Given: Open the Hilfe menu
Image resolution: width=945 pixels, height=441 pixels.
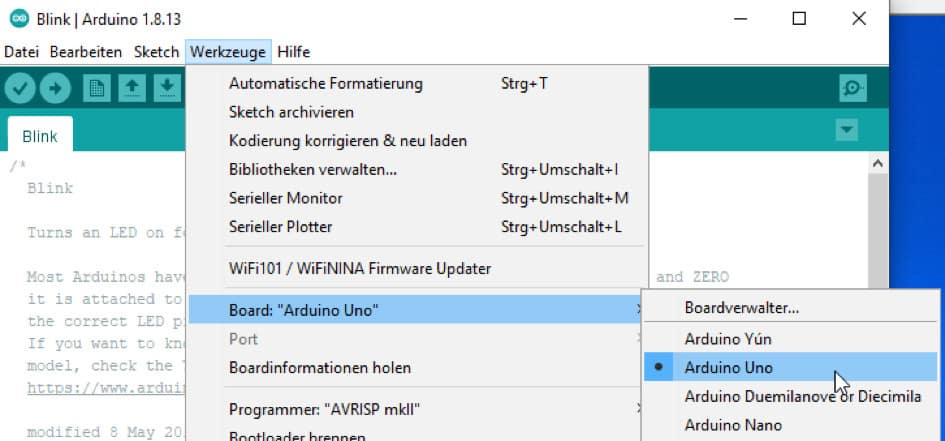Looking at the screenshot, I should pos(294,52).
